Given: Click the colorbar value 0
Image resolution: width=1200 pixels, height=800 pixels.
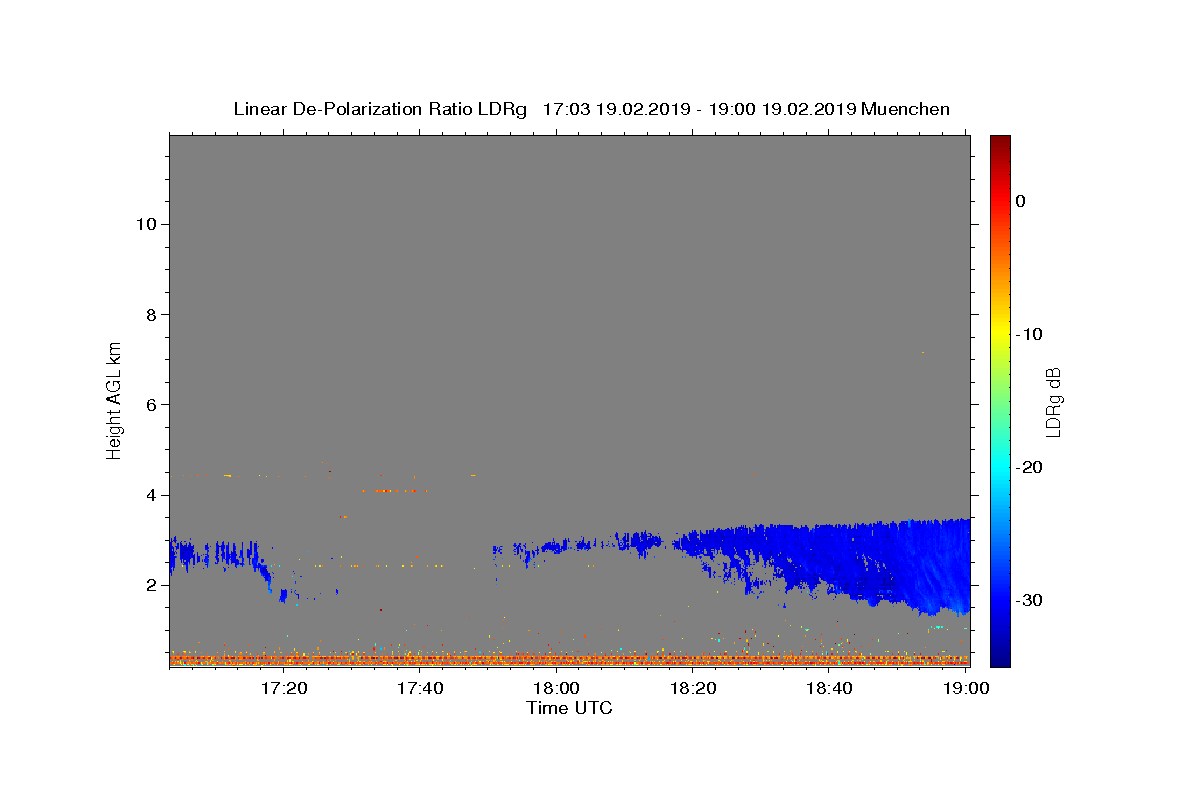Looking at the screenshot, I should pos(1020,201).
